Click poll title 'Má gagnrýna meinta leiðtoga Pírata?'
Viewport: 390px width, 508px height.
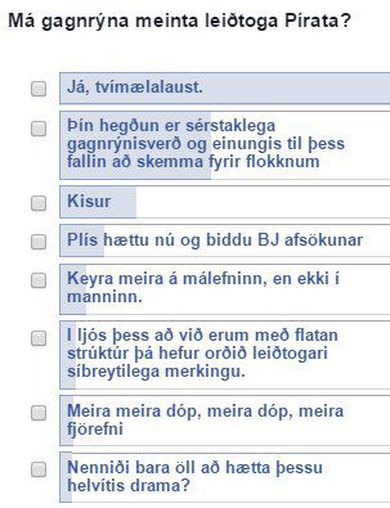(x=179, y=21)
